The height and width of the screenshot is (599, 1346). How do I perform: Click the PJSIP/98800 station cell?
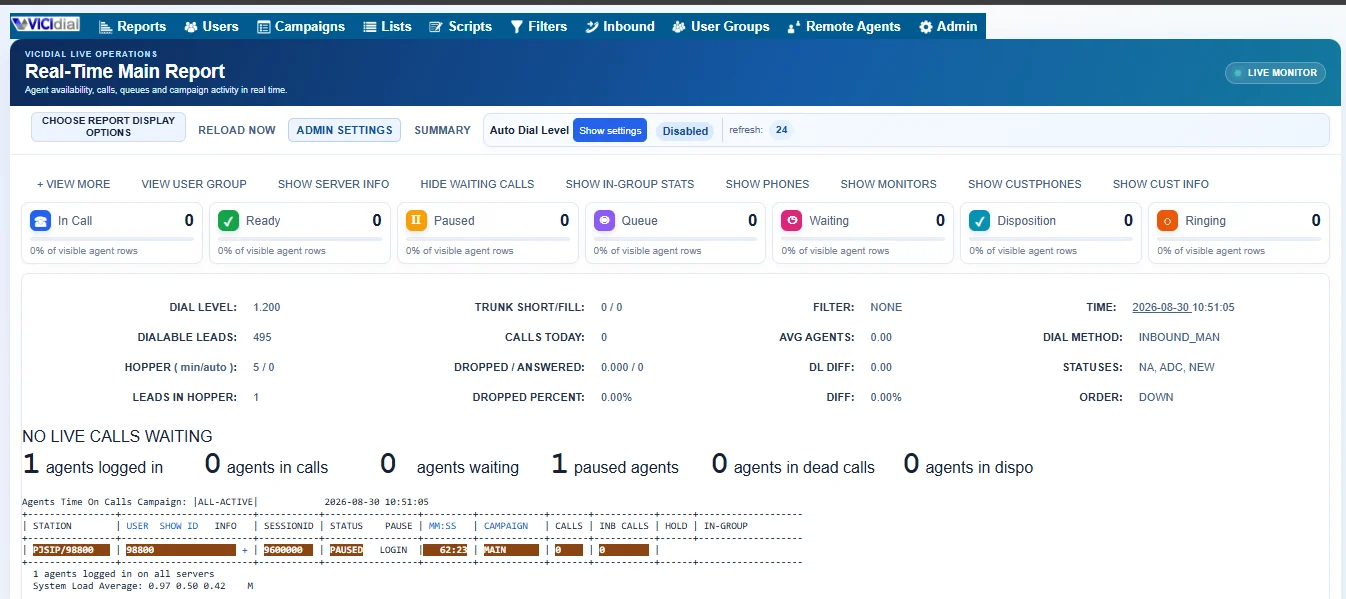tap(70, 550)
